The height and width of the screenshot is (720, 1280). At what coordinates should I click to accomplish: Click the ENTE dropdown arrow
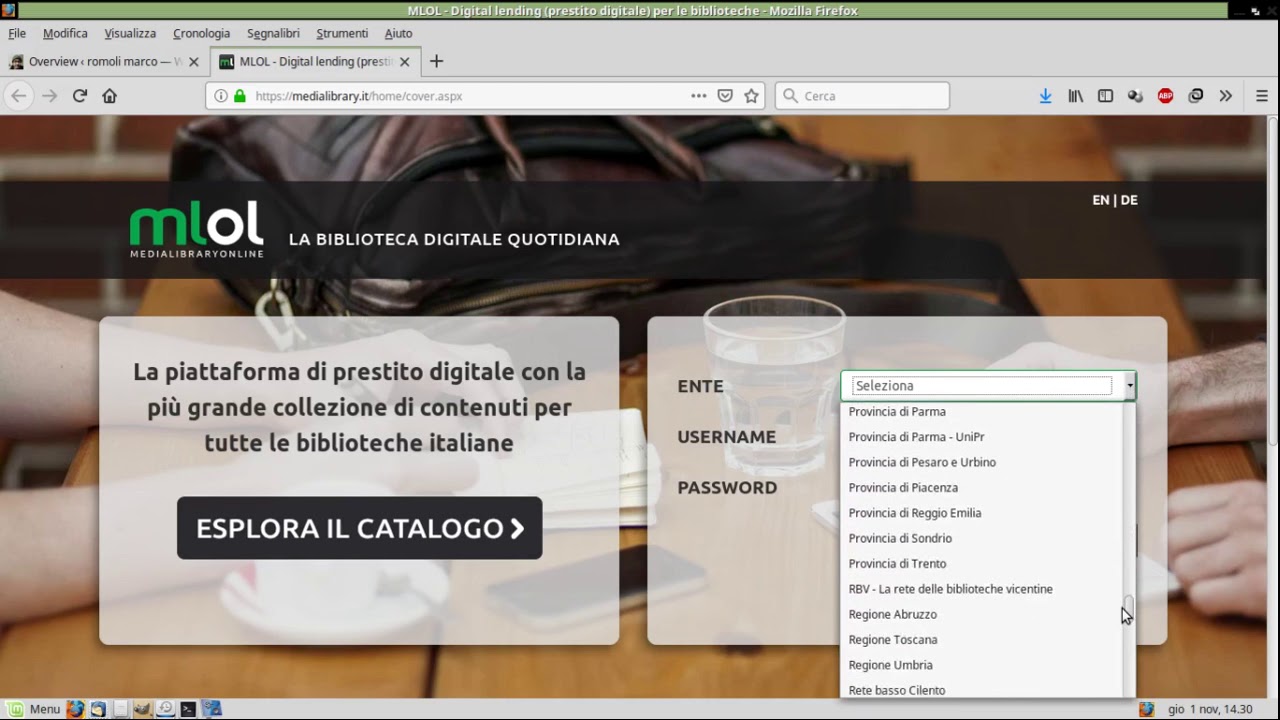1130,385
